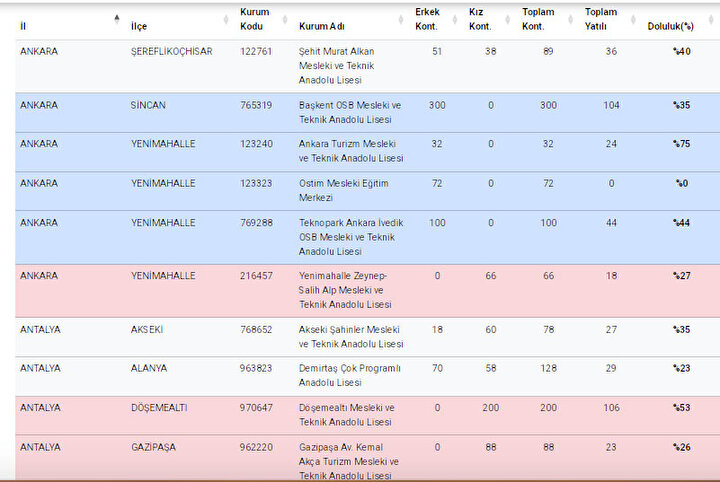Image resolution: width=720 pixels, height=482 pixels.
Task: Select institution code 768652
Action: click(x=256, y=330)
